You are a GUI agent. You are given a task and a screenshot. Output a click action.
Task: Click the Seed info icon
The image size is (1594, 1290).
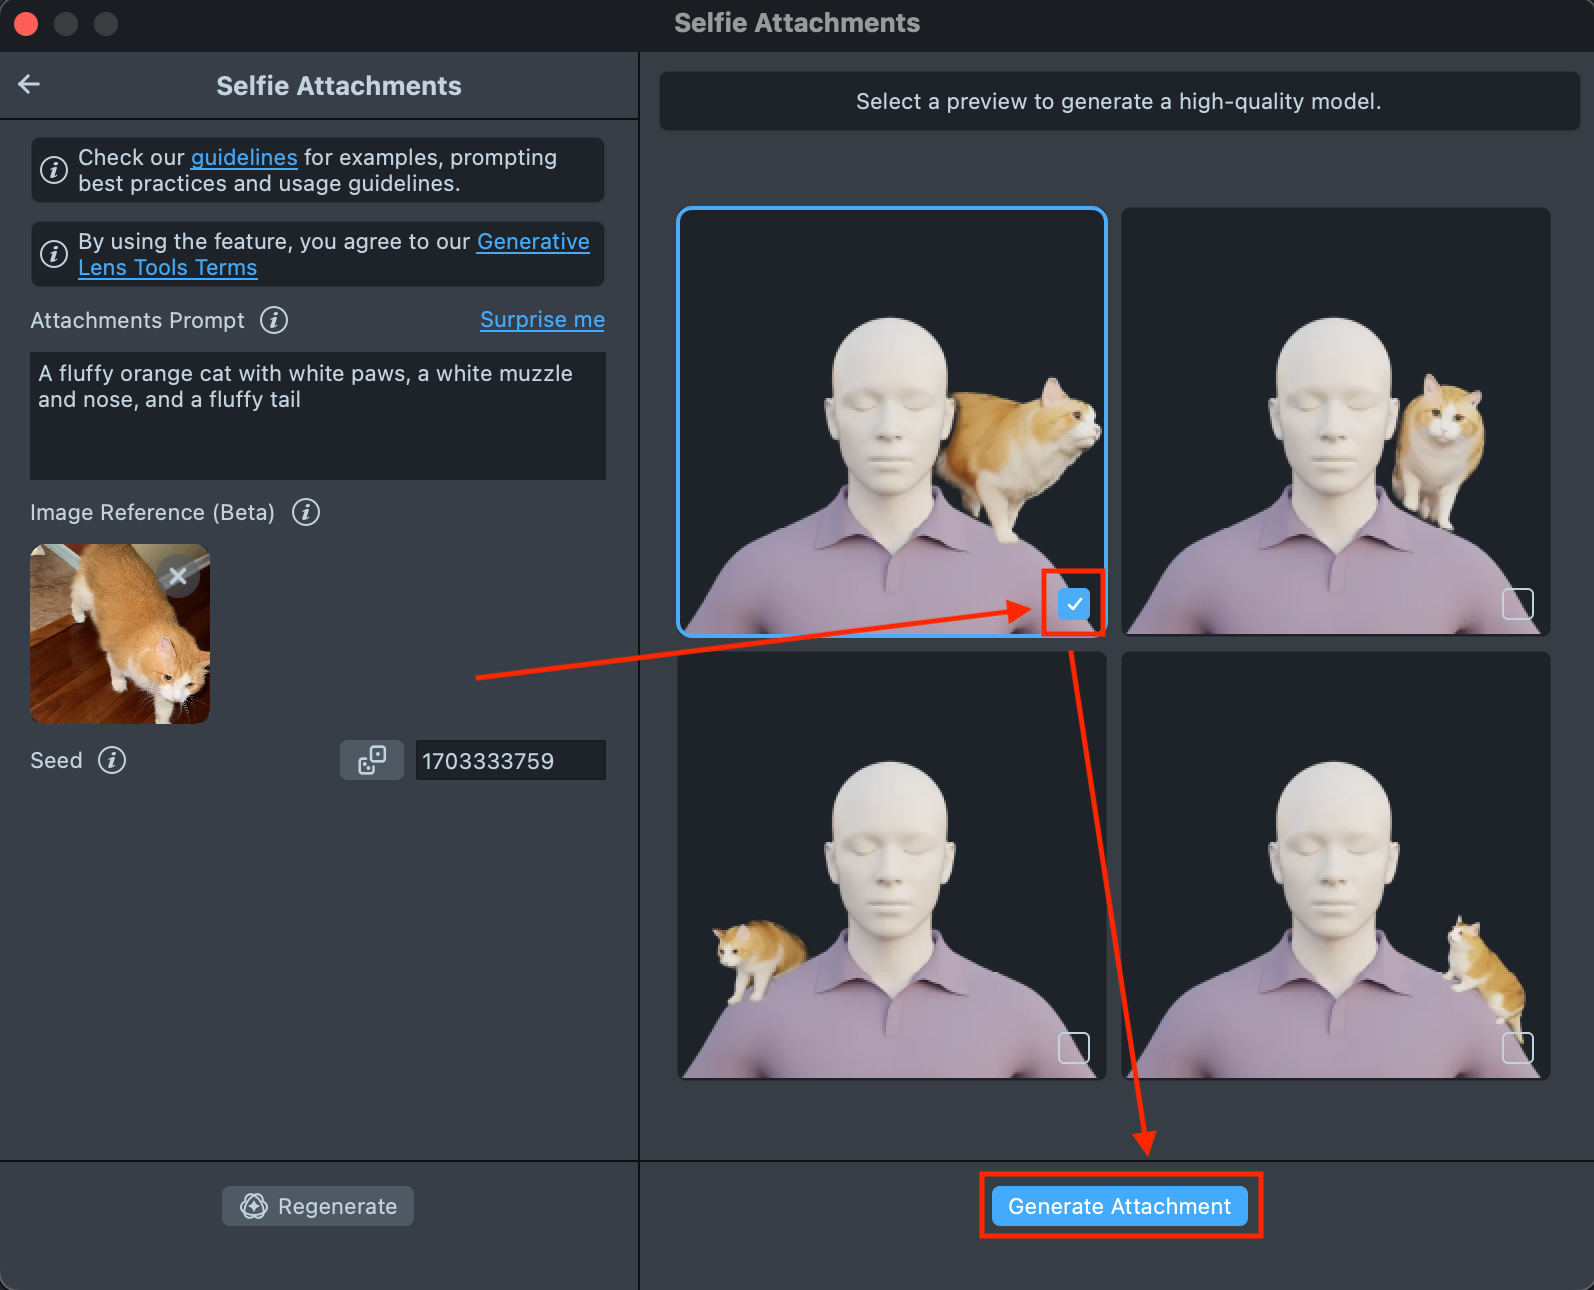coord(112,760)
